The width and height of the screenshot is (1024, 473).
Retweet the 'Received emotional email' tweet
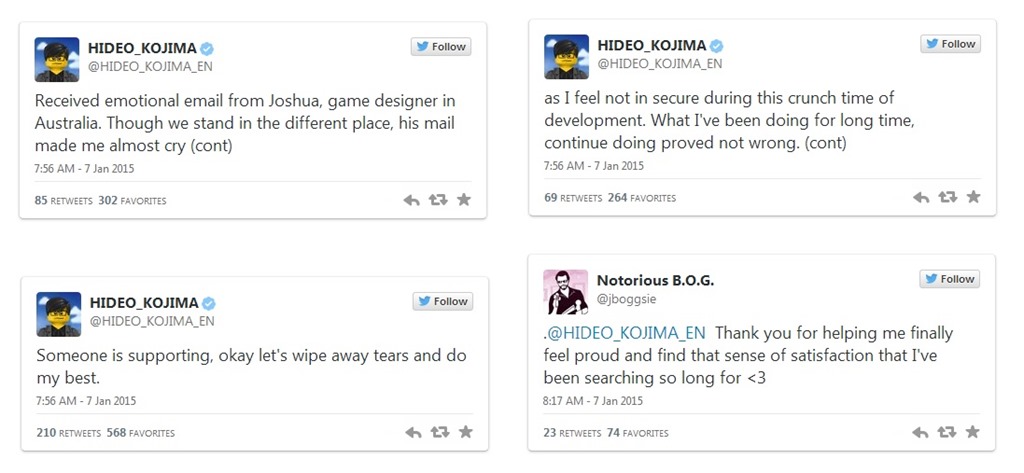coord(438,200)
